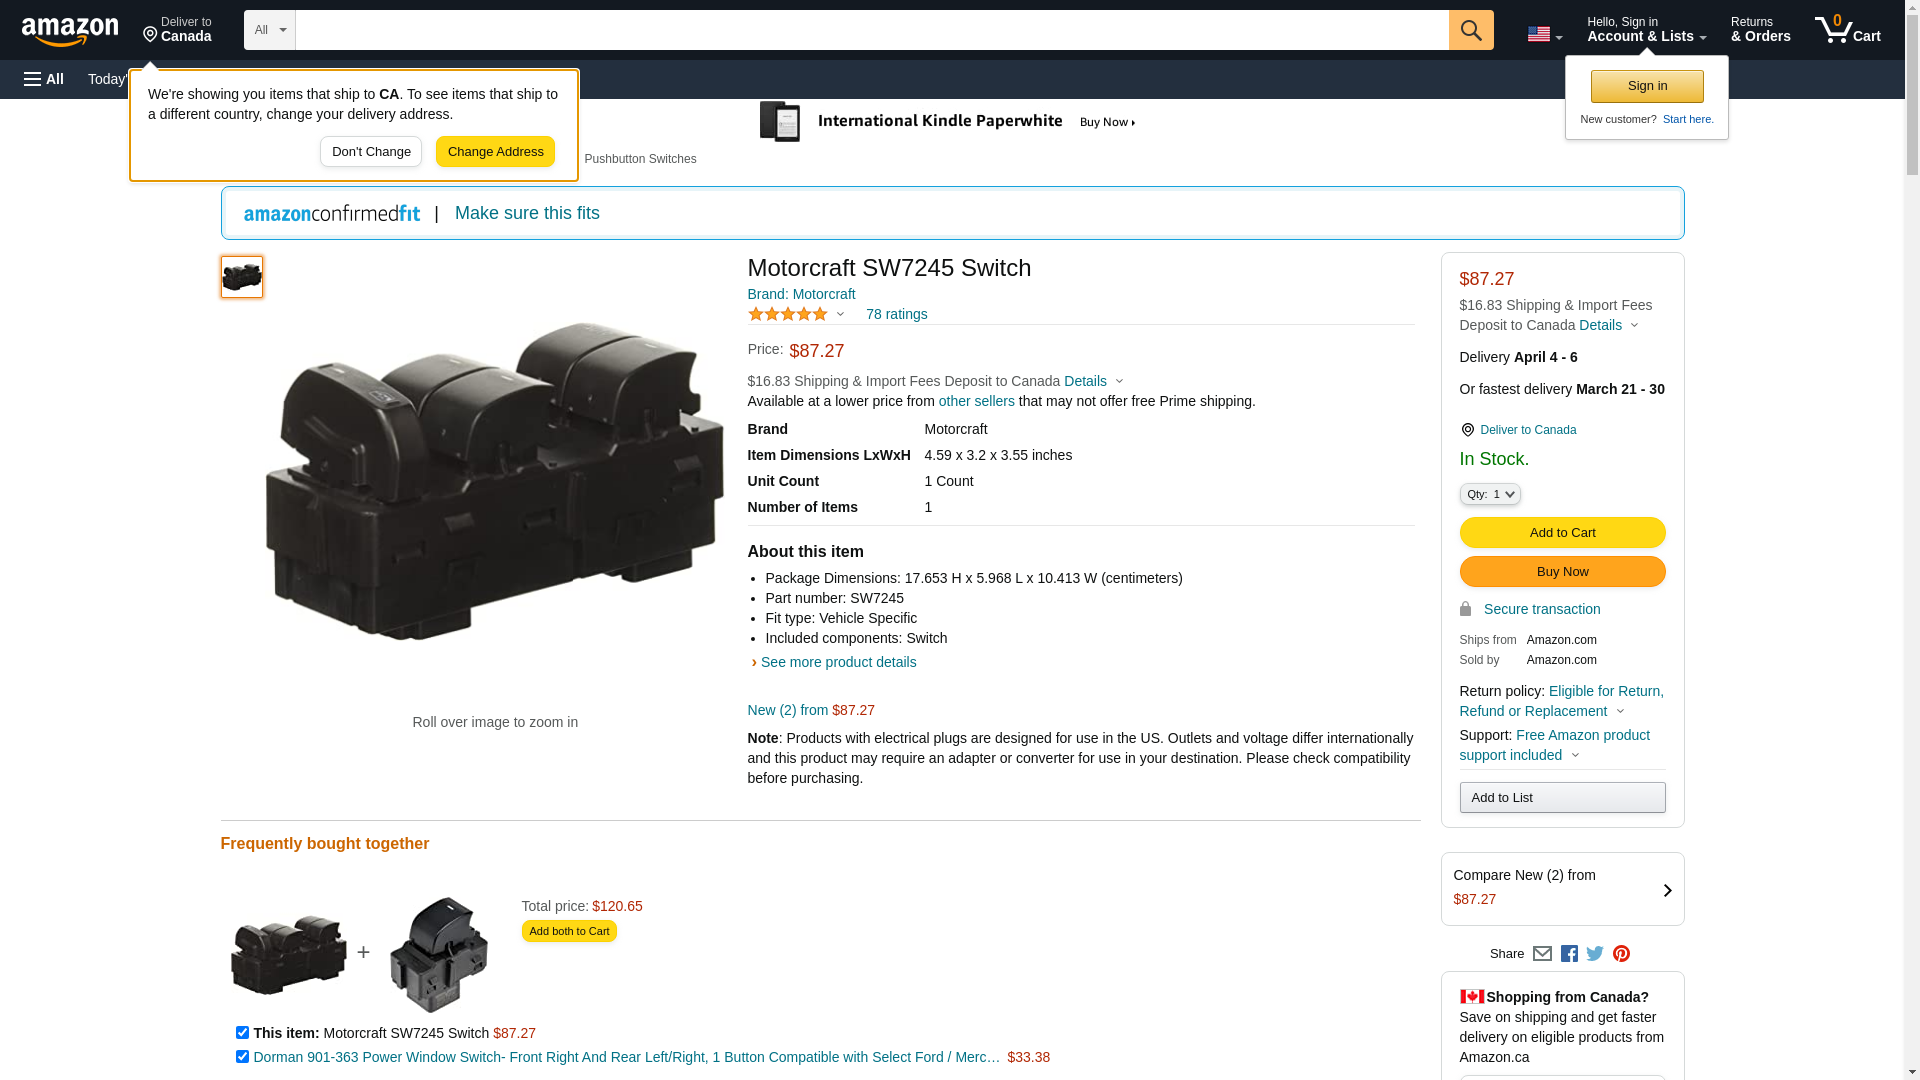The width and height of the screenshot is (1920, 1080).
Task: Uncheck This item Motorcraft SW7245 checkbox
Action: [242, 1033]
